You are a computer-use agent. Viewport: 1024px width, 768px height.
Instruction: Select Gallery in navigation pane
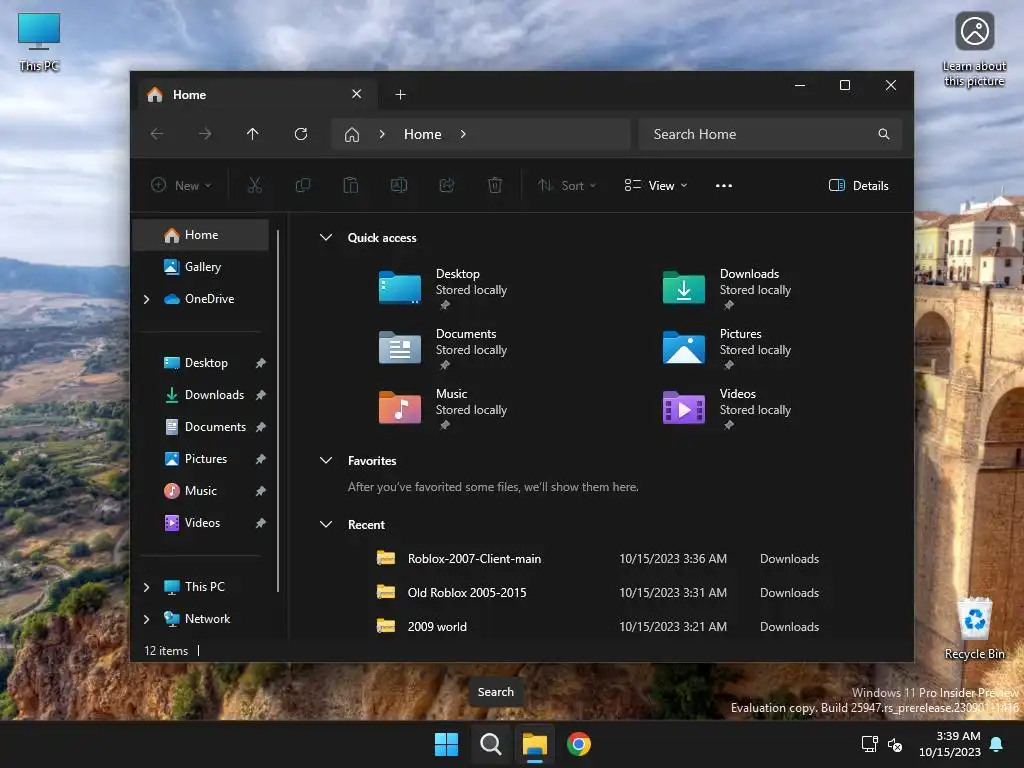click(x=202, y=266)
